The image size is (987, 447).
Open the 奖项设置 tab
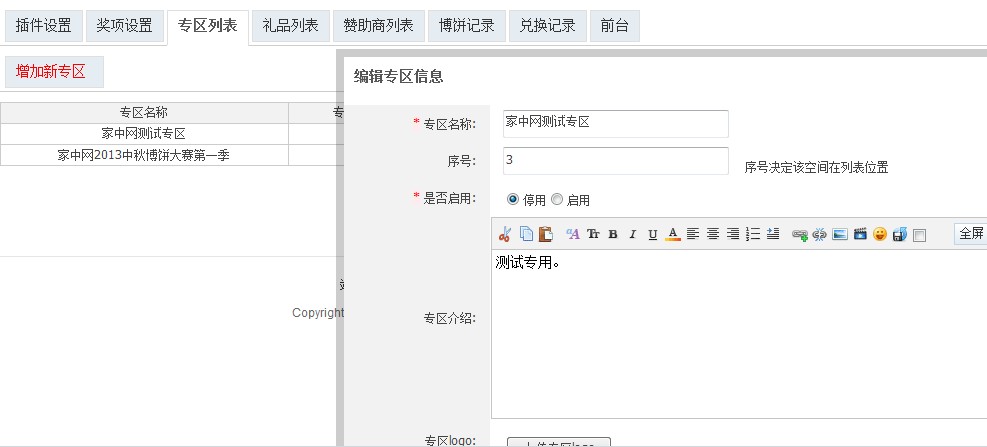pyautogui.click(x=125, y=26)
